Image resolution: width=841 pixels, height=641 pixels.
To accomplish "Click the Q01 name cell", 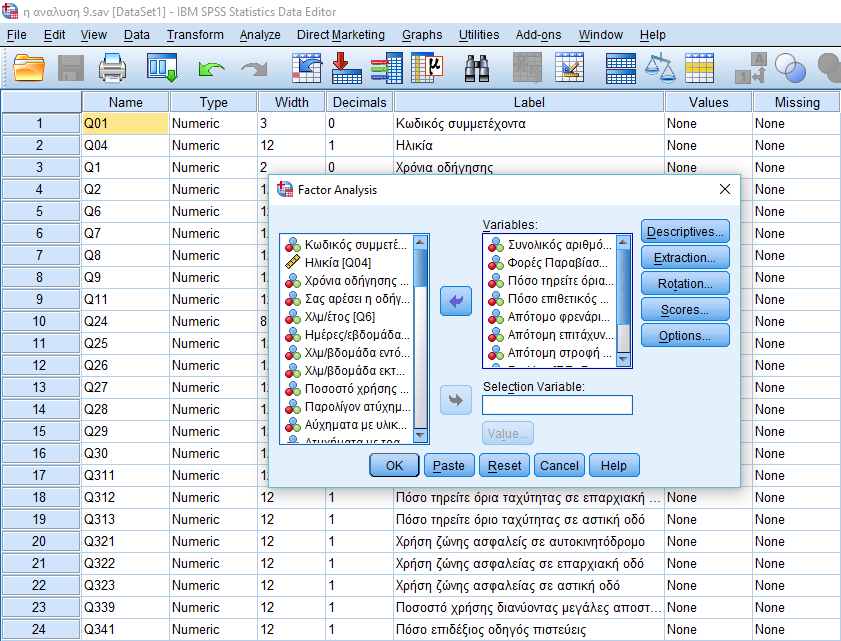I will pos(125,123).
